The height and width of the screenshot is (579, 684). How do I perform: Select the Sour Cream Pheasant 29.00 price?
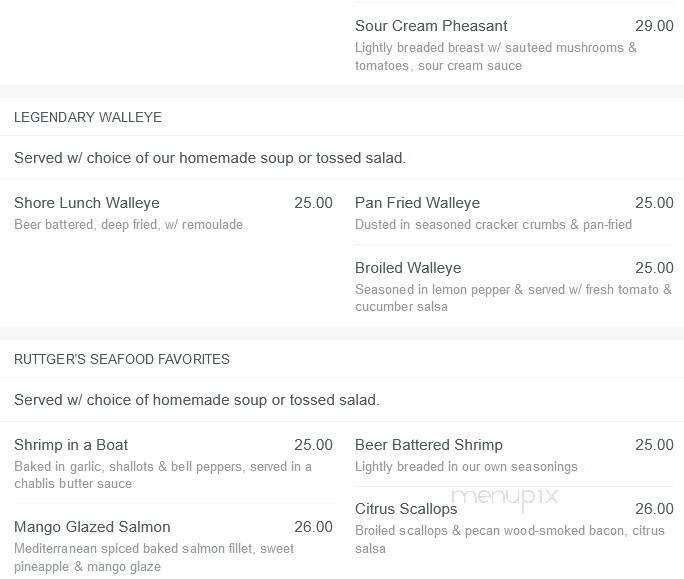(654, 26)
